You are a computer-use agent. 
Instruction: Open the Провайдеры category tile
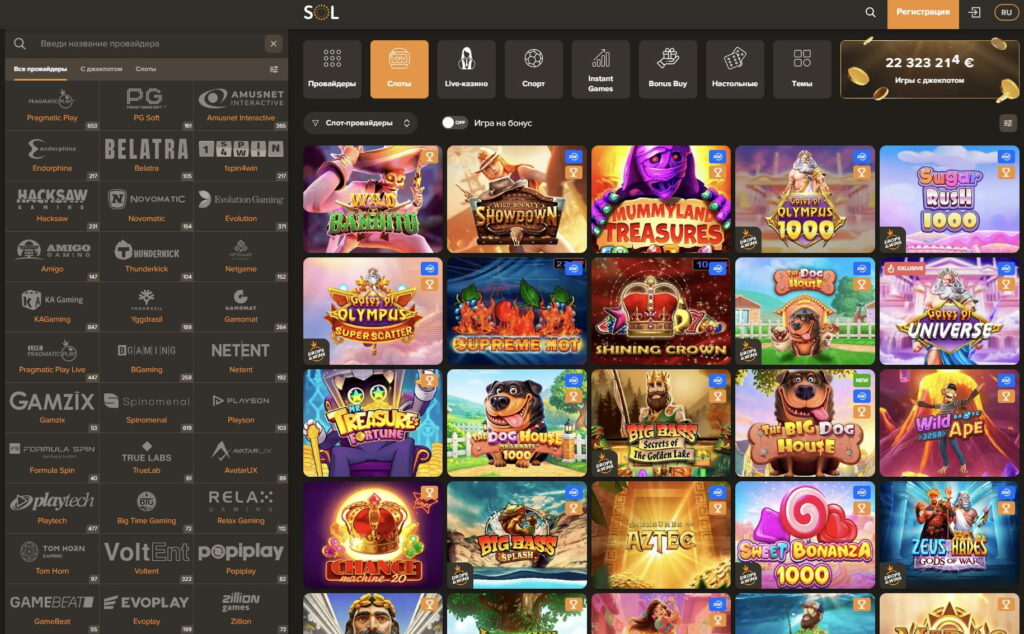point(332,69)
